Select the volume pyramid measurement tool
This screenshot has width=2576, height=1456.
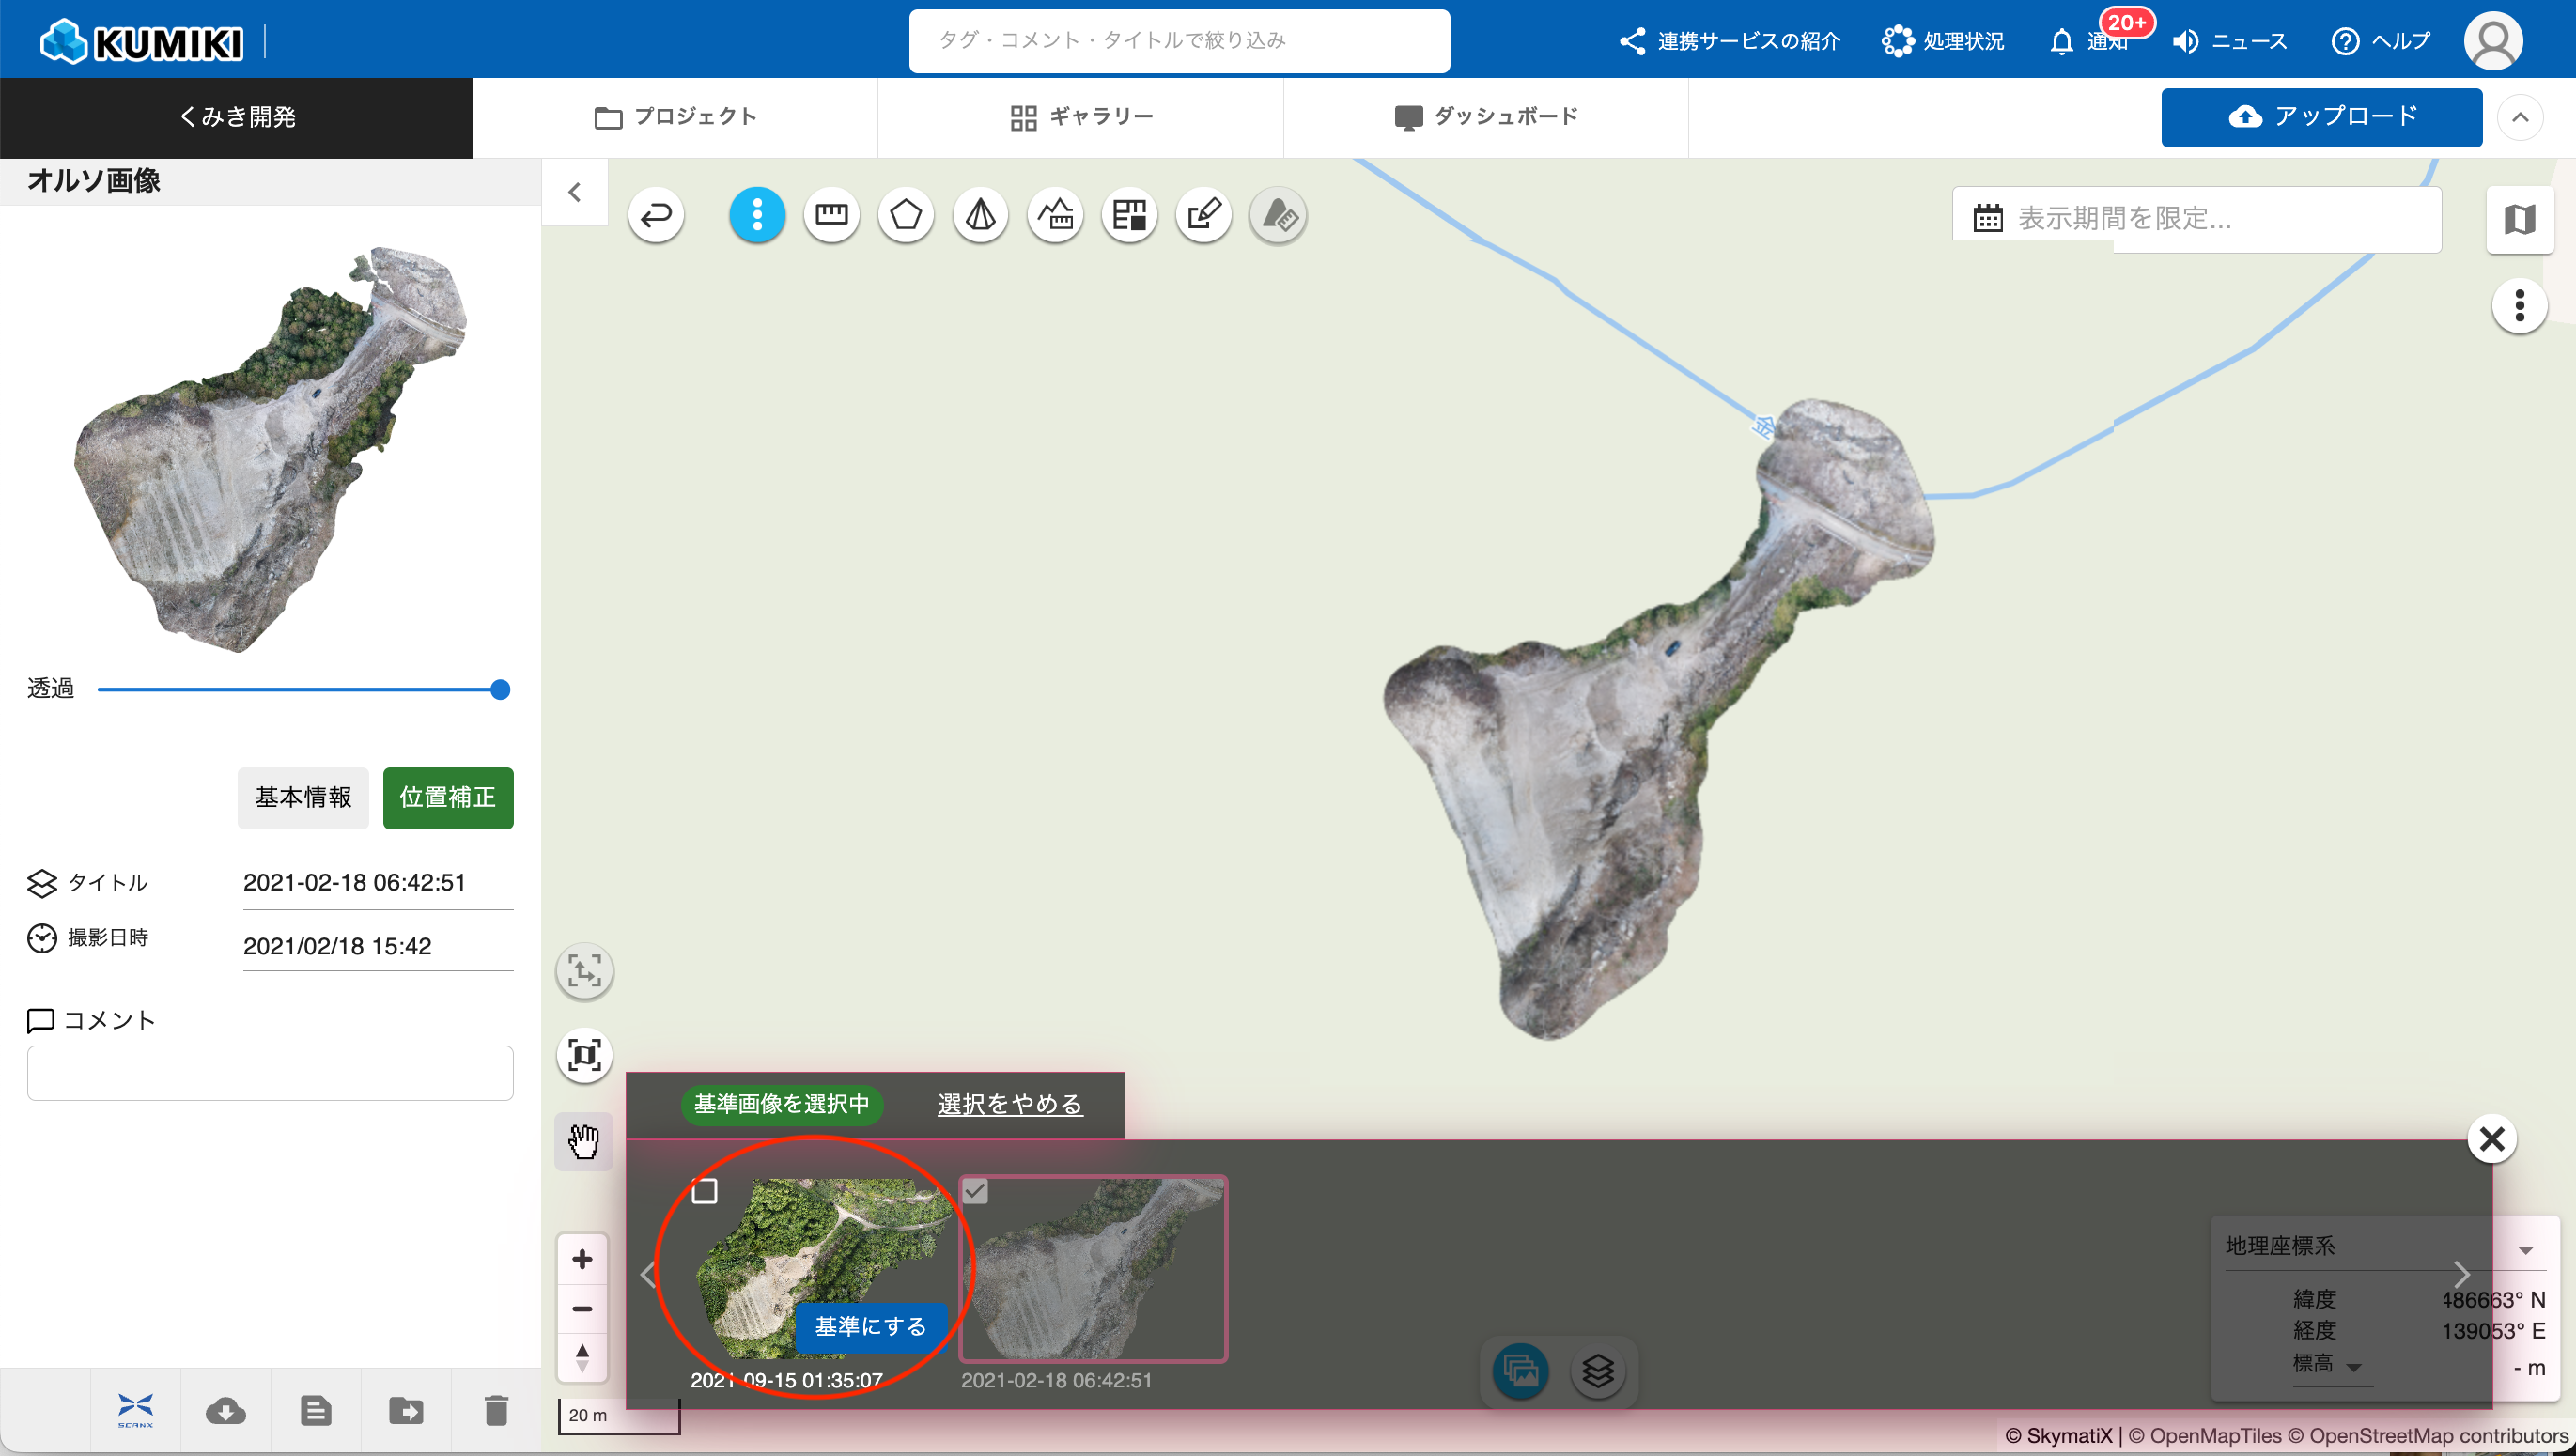[x=980, y=215]
